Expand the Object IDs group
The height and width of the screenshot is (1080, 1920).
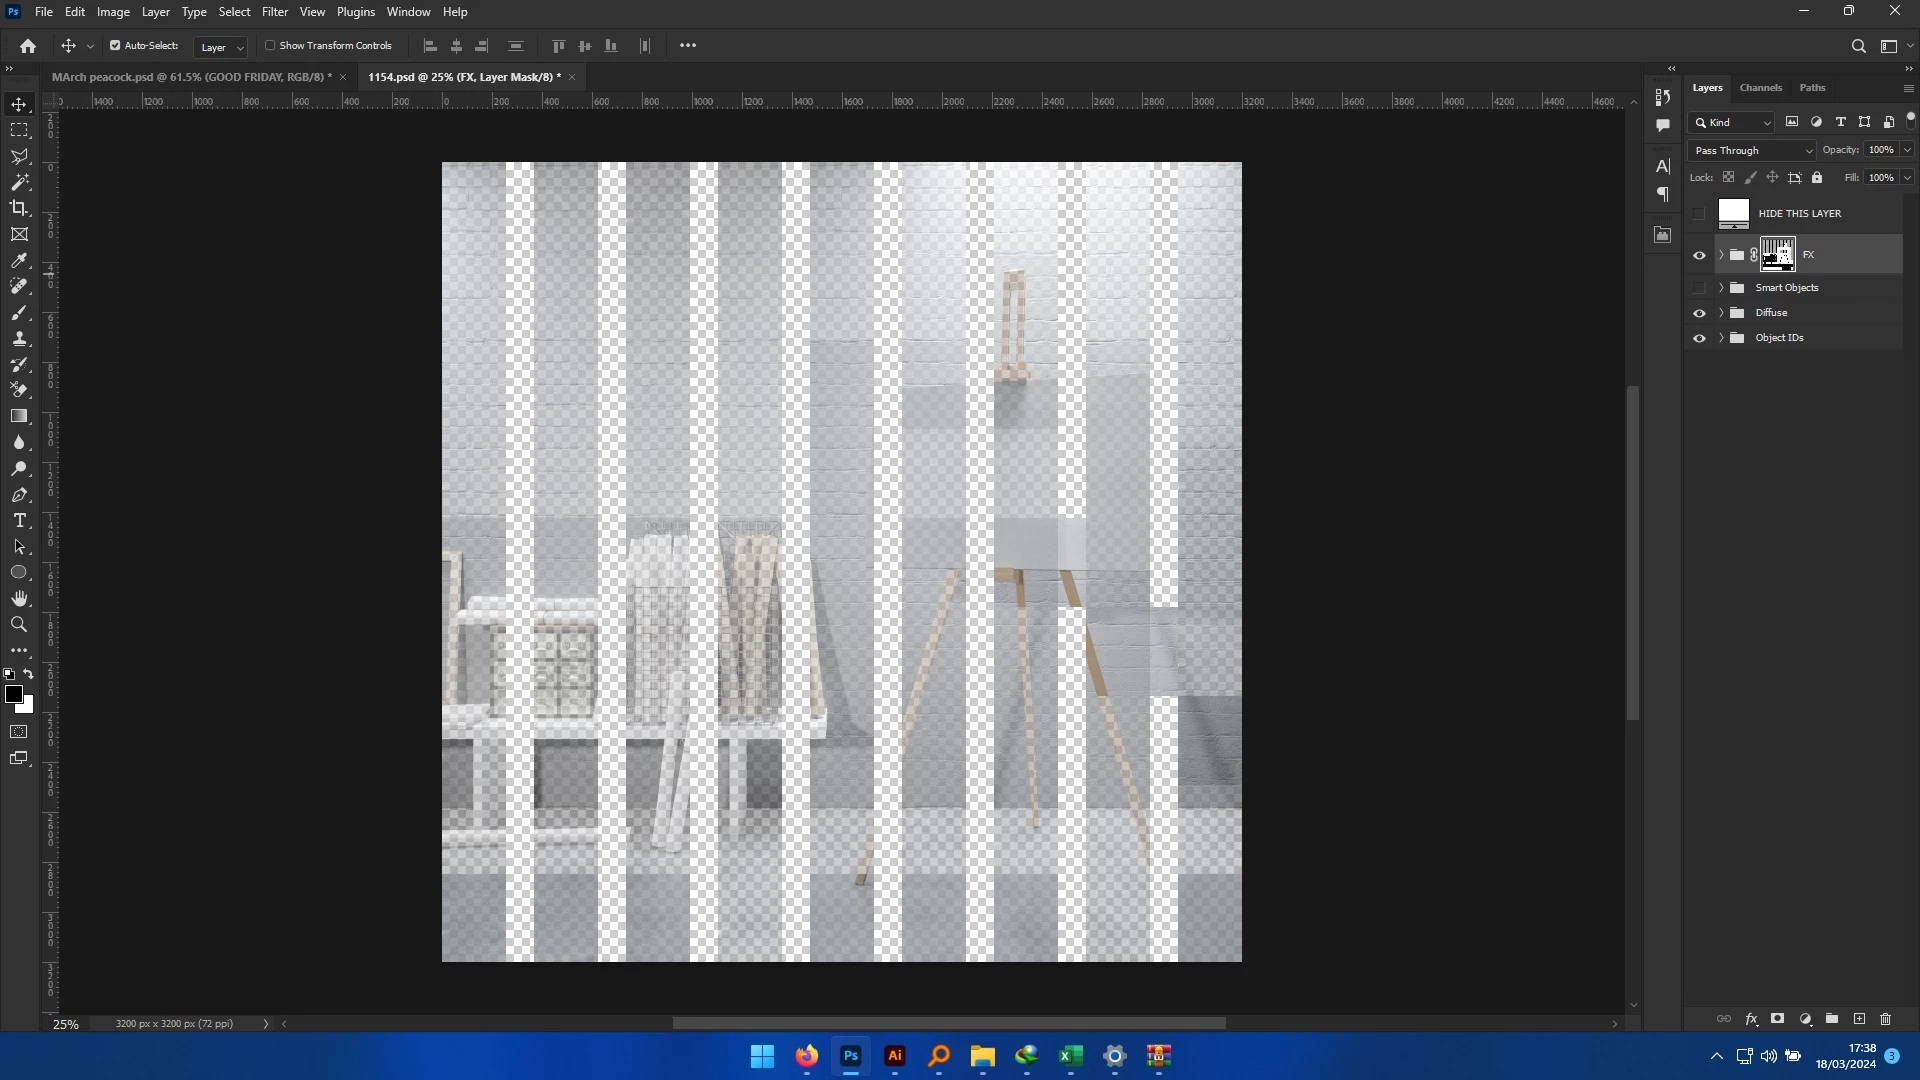[x=1721, y=338]
